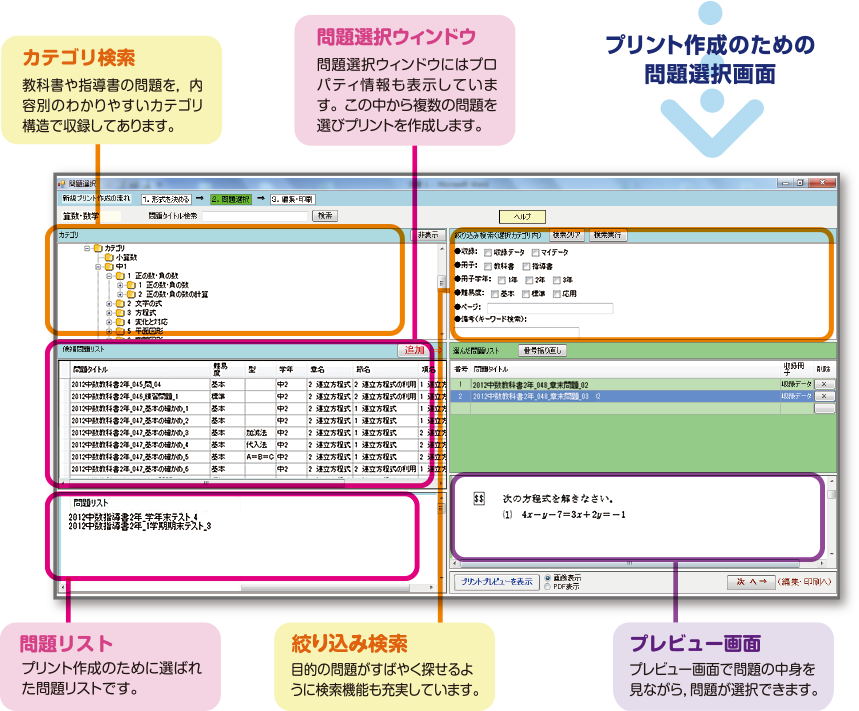Collapse the 1 正の数・負の数 tree node

coord(108,275)
